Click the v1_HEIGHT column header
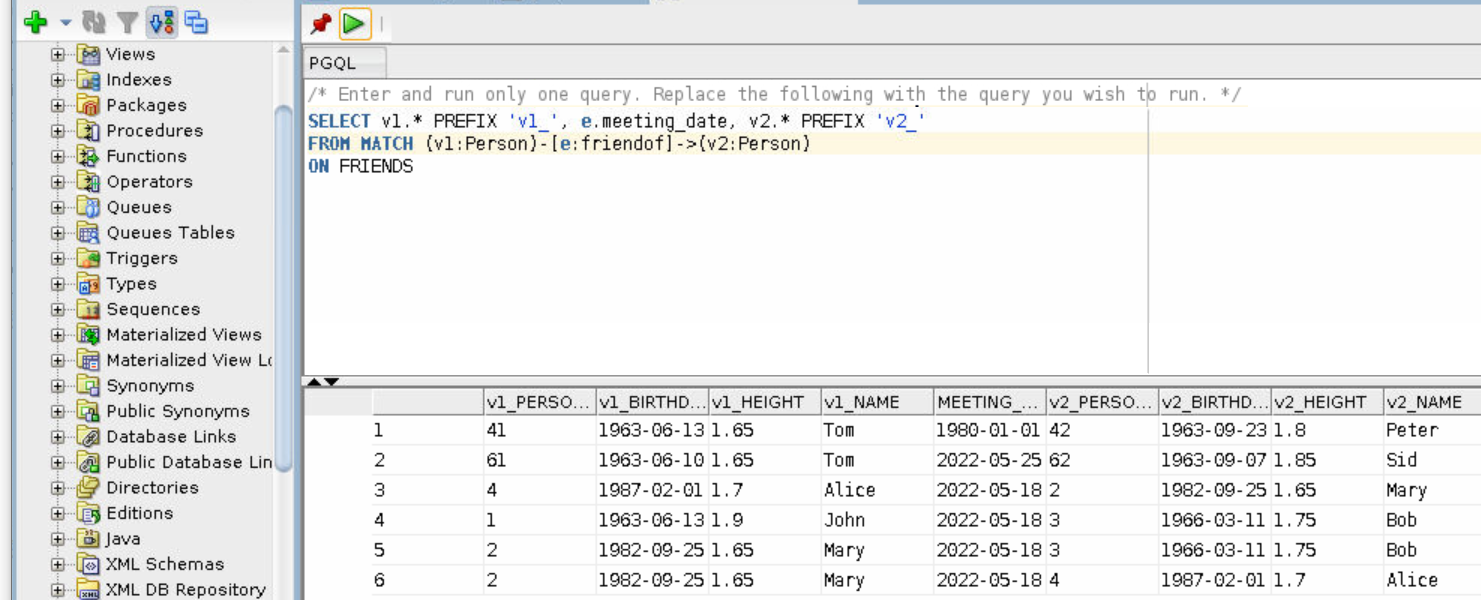 pyautogui.click(x=765, y=402)
